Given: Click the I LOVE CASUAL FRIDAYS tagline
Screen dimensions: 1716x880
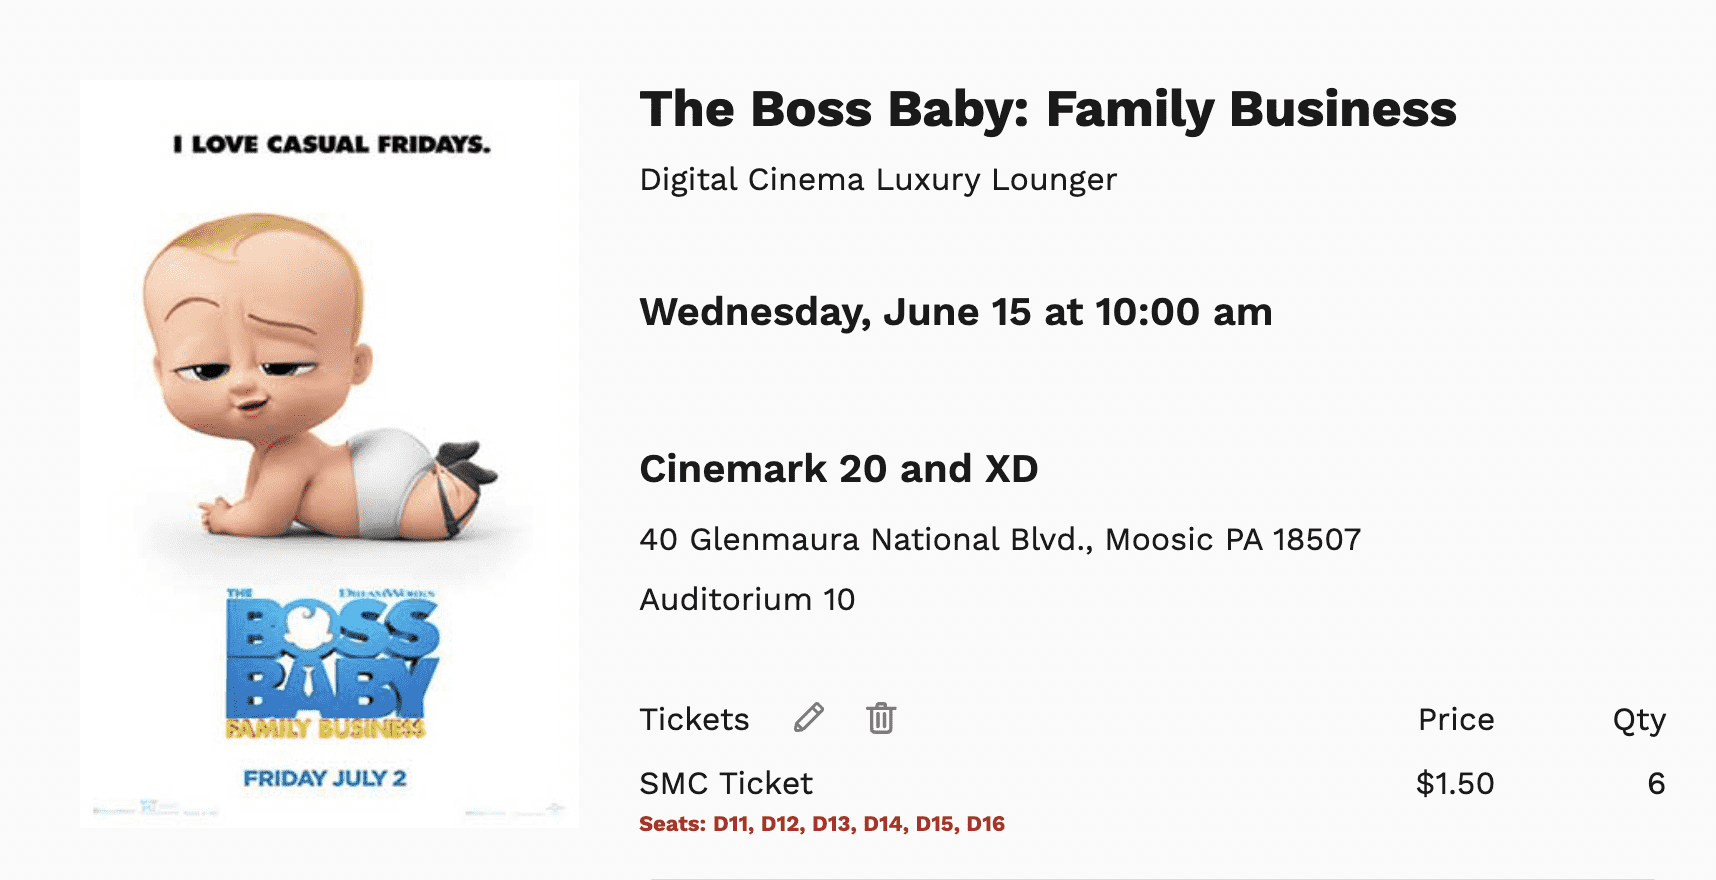Looking at the screenshot, I should pyautogui.click(x=332, y=145).
